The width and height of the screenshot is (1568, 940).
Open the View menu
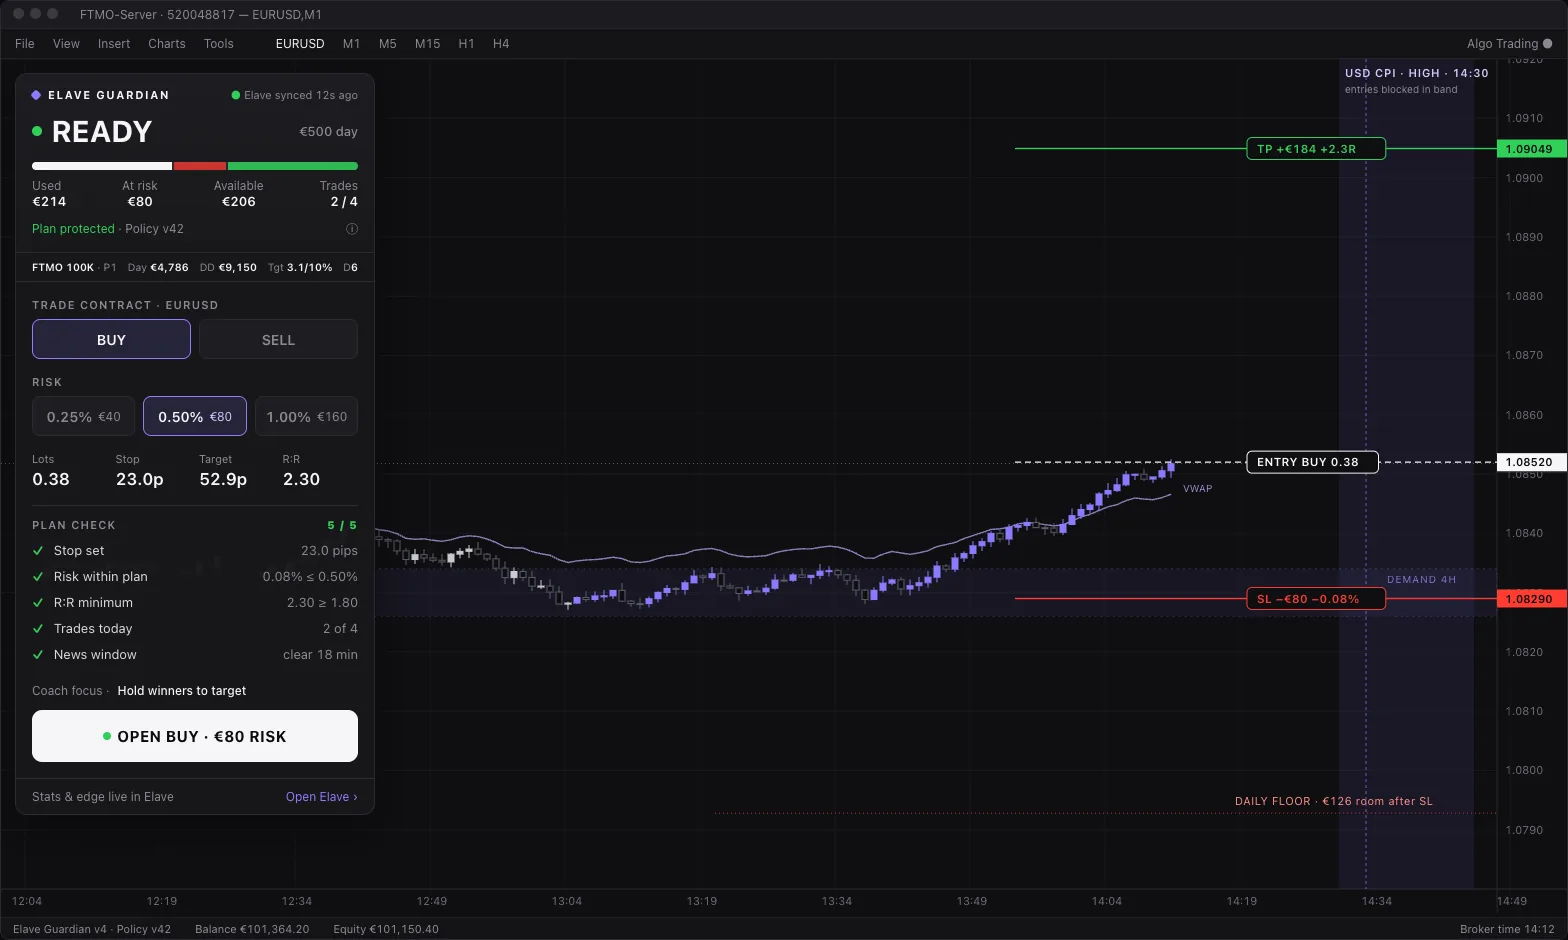click(x=66, y=44)
